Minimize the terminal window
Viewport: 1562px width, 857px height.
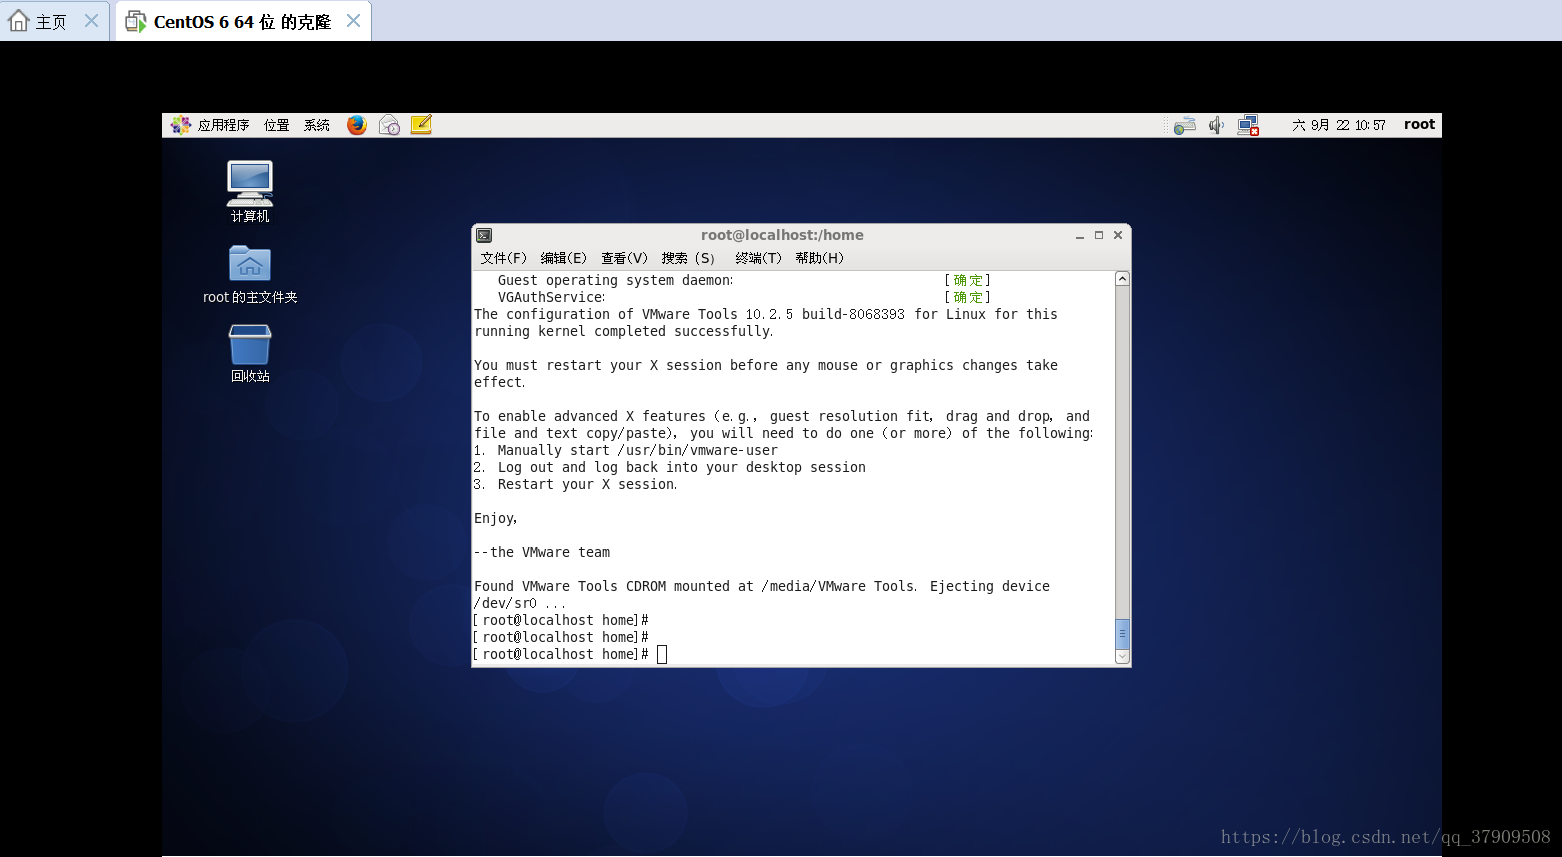[x=1080, y=236]
